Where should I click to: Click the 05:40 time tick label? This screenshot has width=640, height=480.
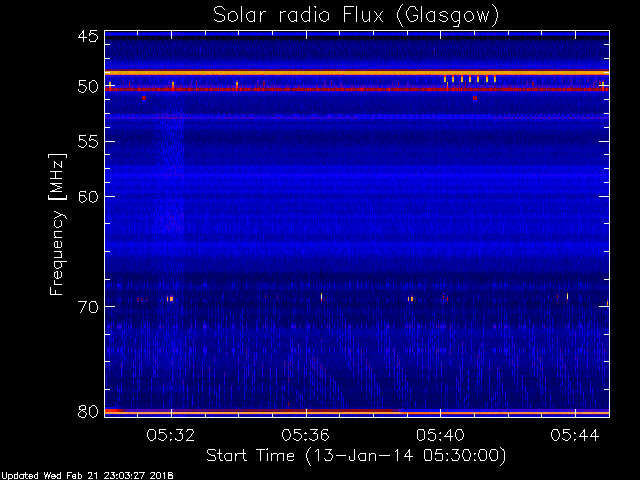coord(440,435)
